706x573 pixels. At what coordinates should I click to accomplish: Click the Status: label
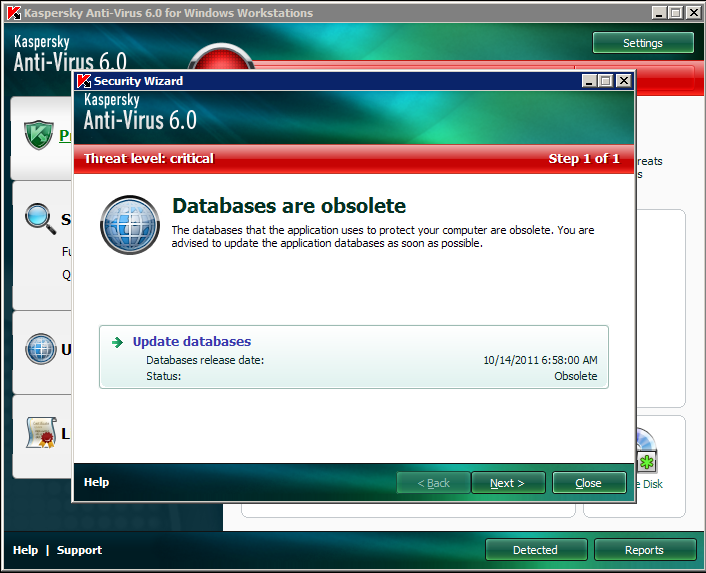(x=163, y=376)
